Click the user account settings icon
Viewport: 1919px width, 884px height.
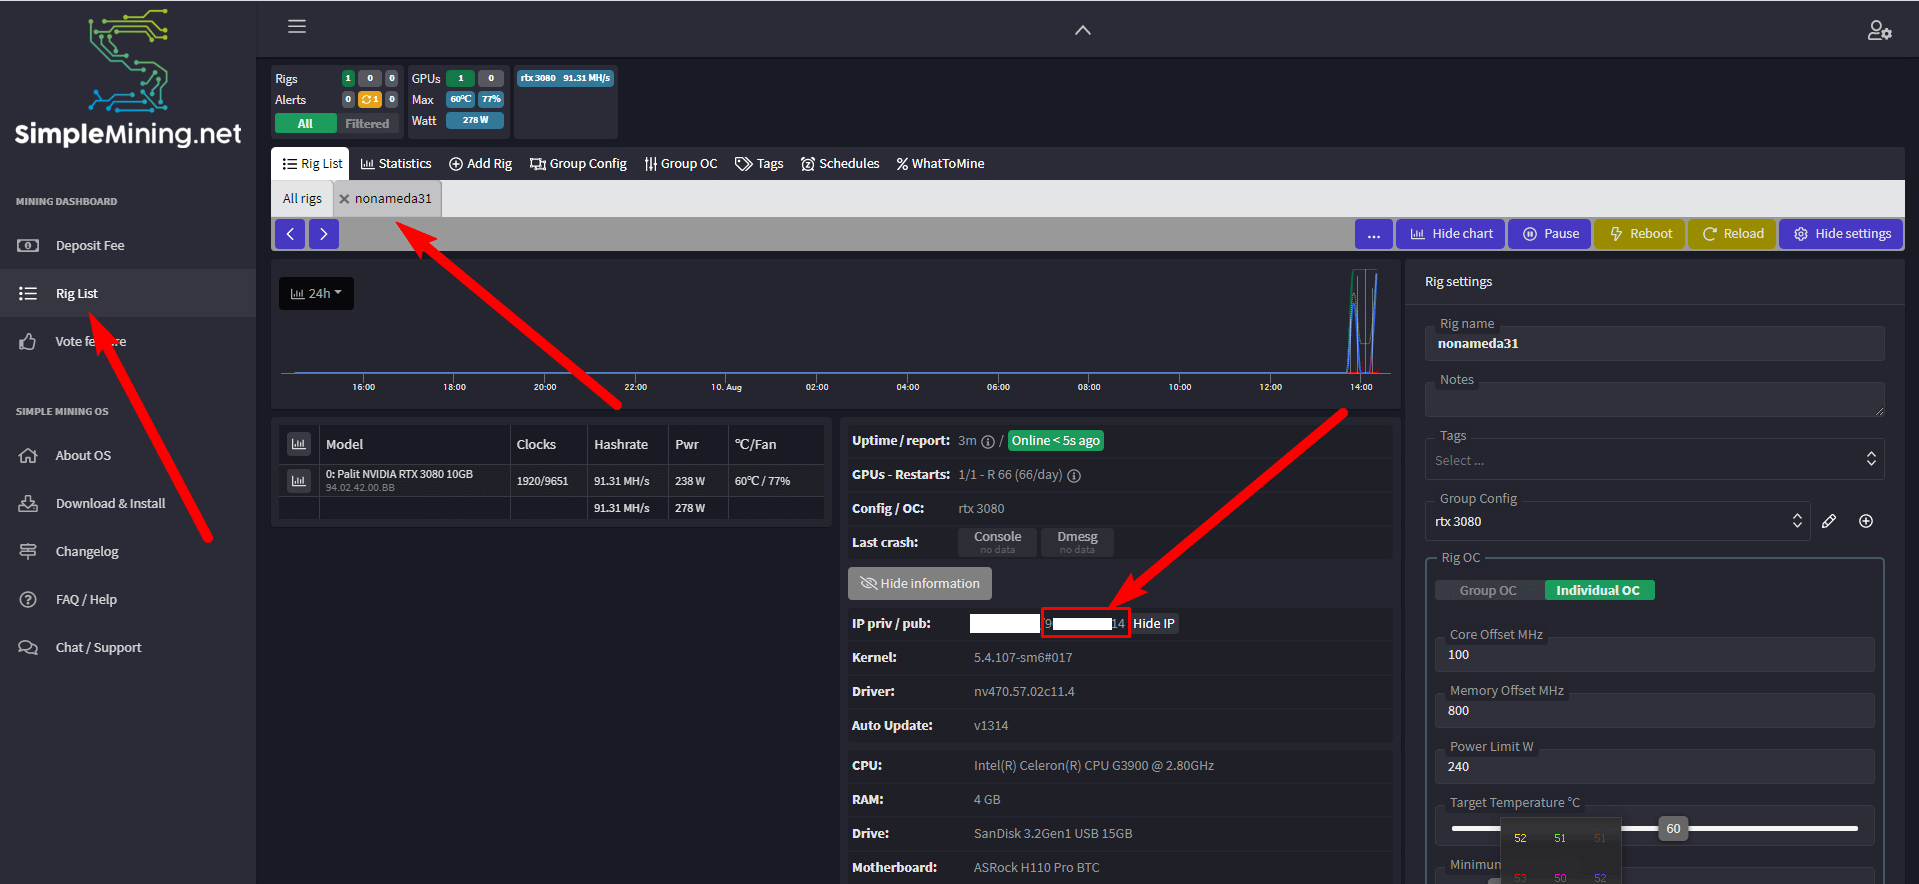1879,31
